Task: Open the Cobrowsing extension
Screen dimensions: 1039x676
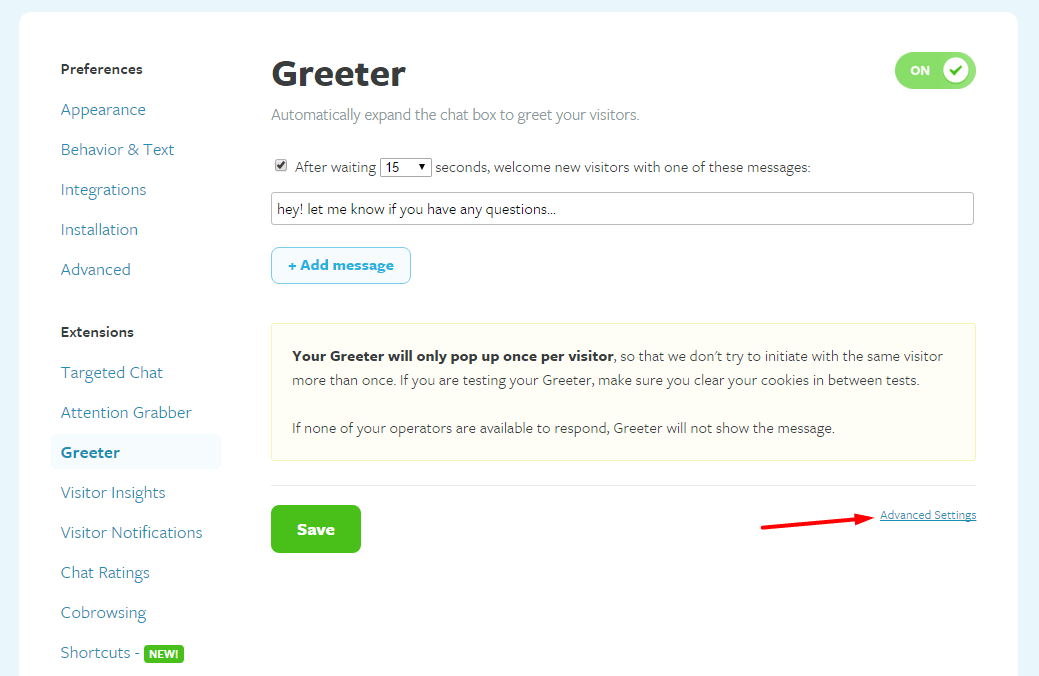Action: [x=103, y=613]
